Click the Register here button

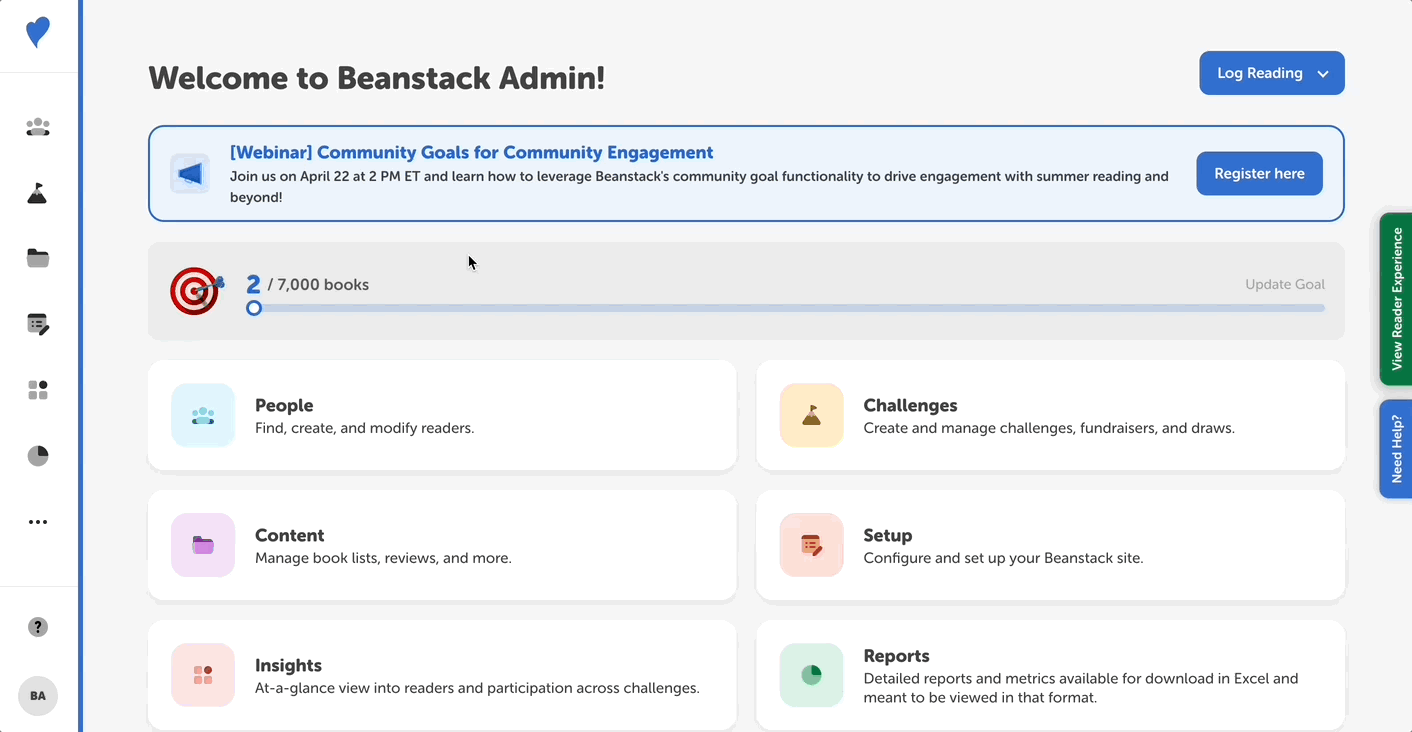coord(1259,172)
